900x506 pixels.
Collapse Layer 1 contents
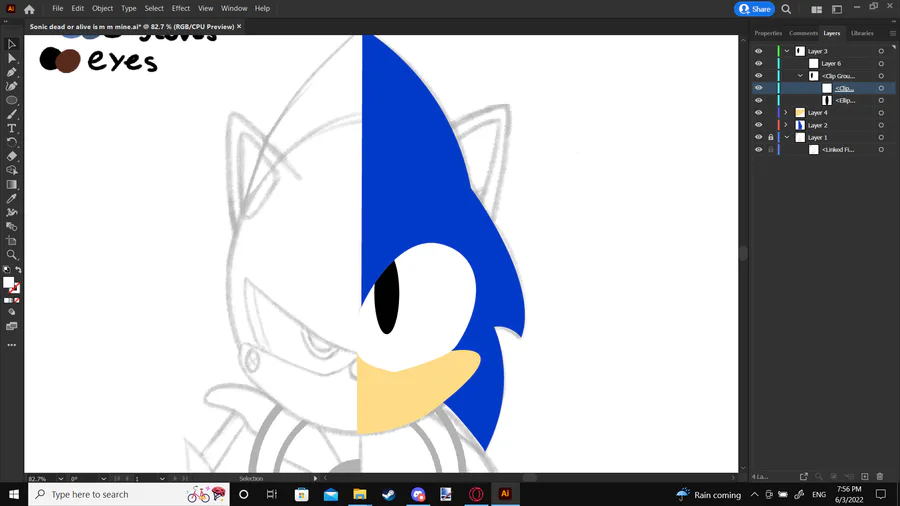787,137
